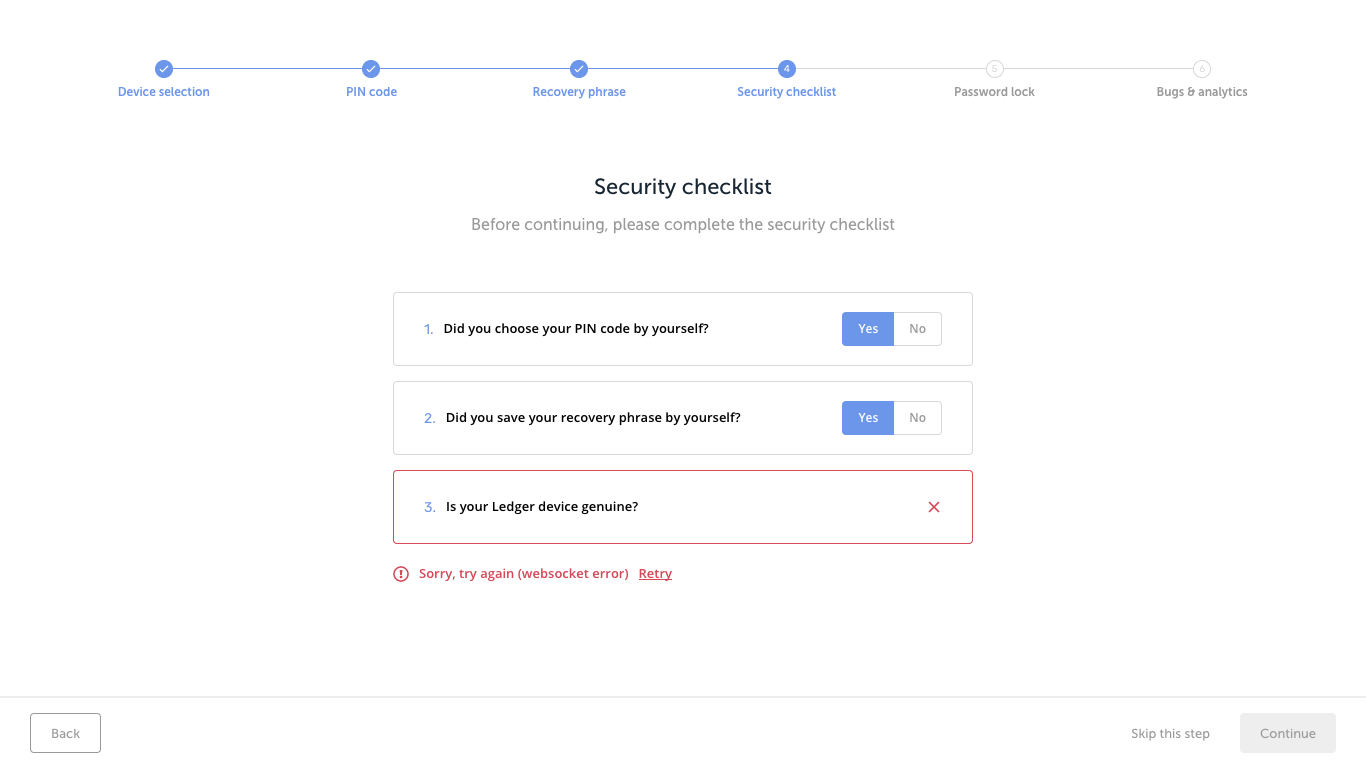Open the Device selection step label
The image size is (1366, 768).
pos(164,92)
